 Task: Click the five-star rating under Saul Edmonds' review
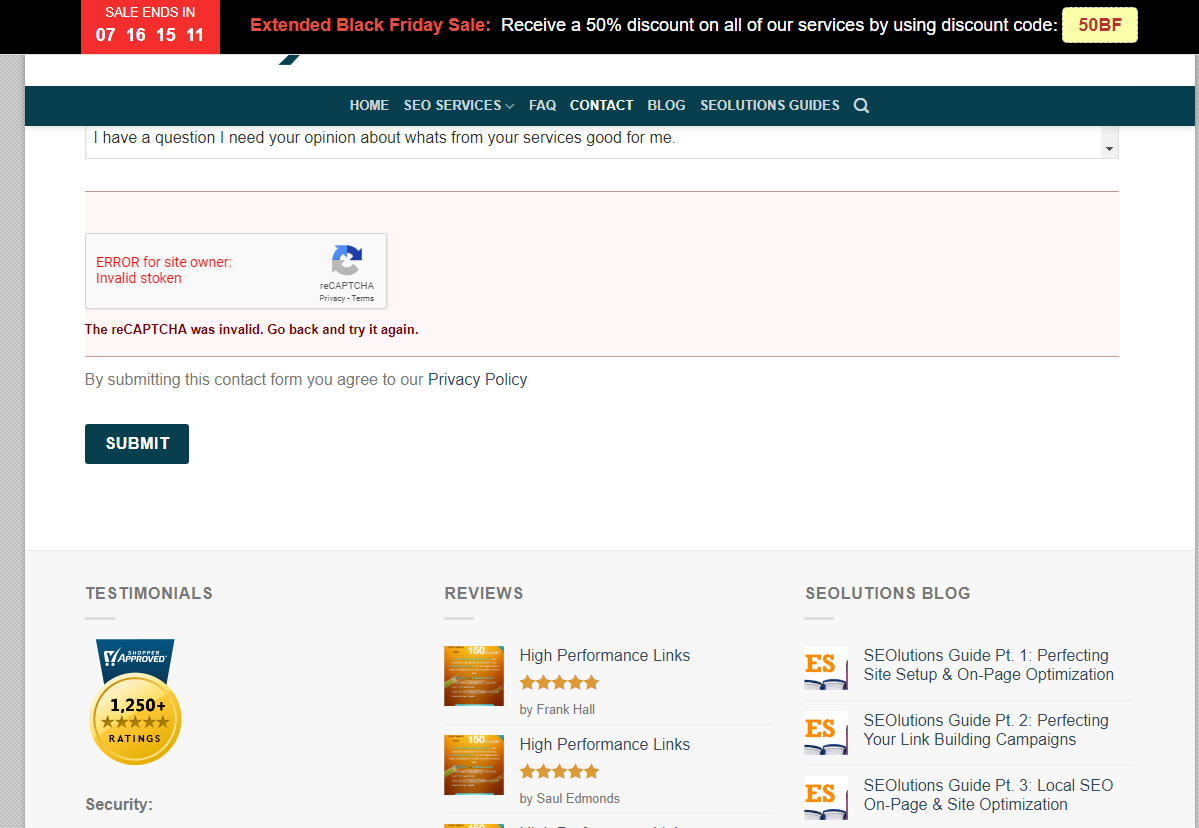click(x=559, y=771)
